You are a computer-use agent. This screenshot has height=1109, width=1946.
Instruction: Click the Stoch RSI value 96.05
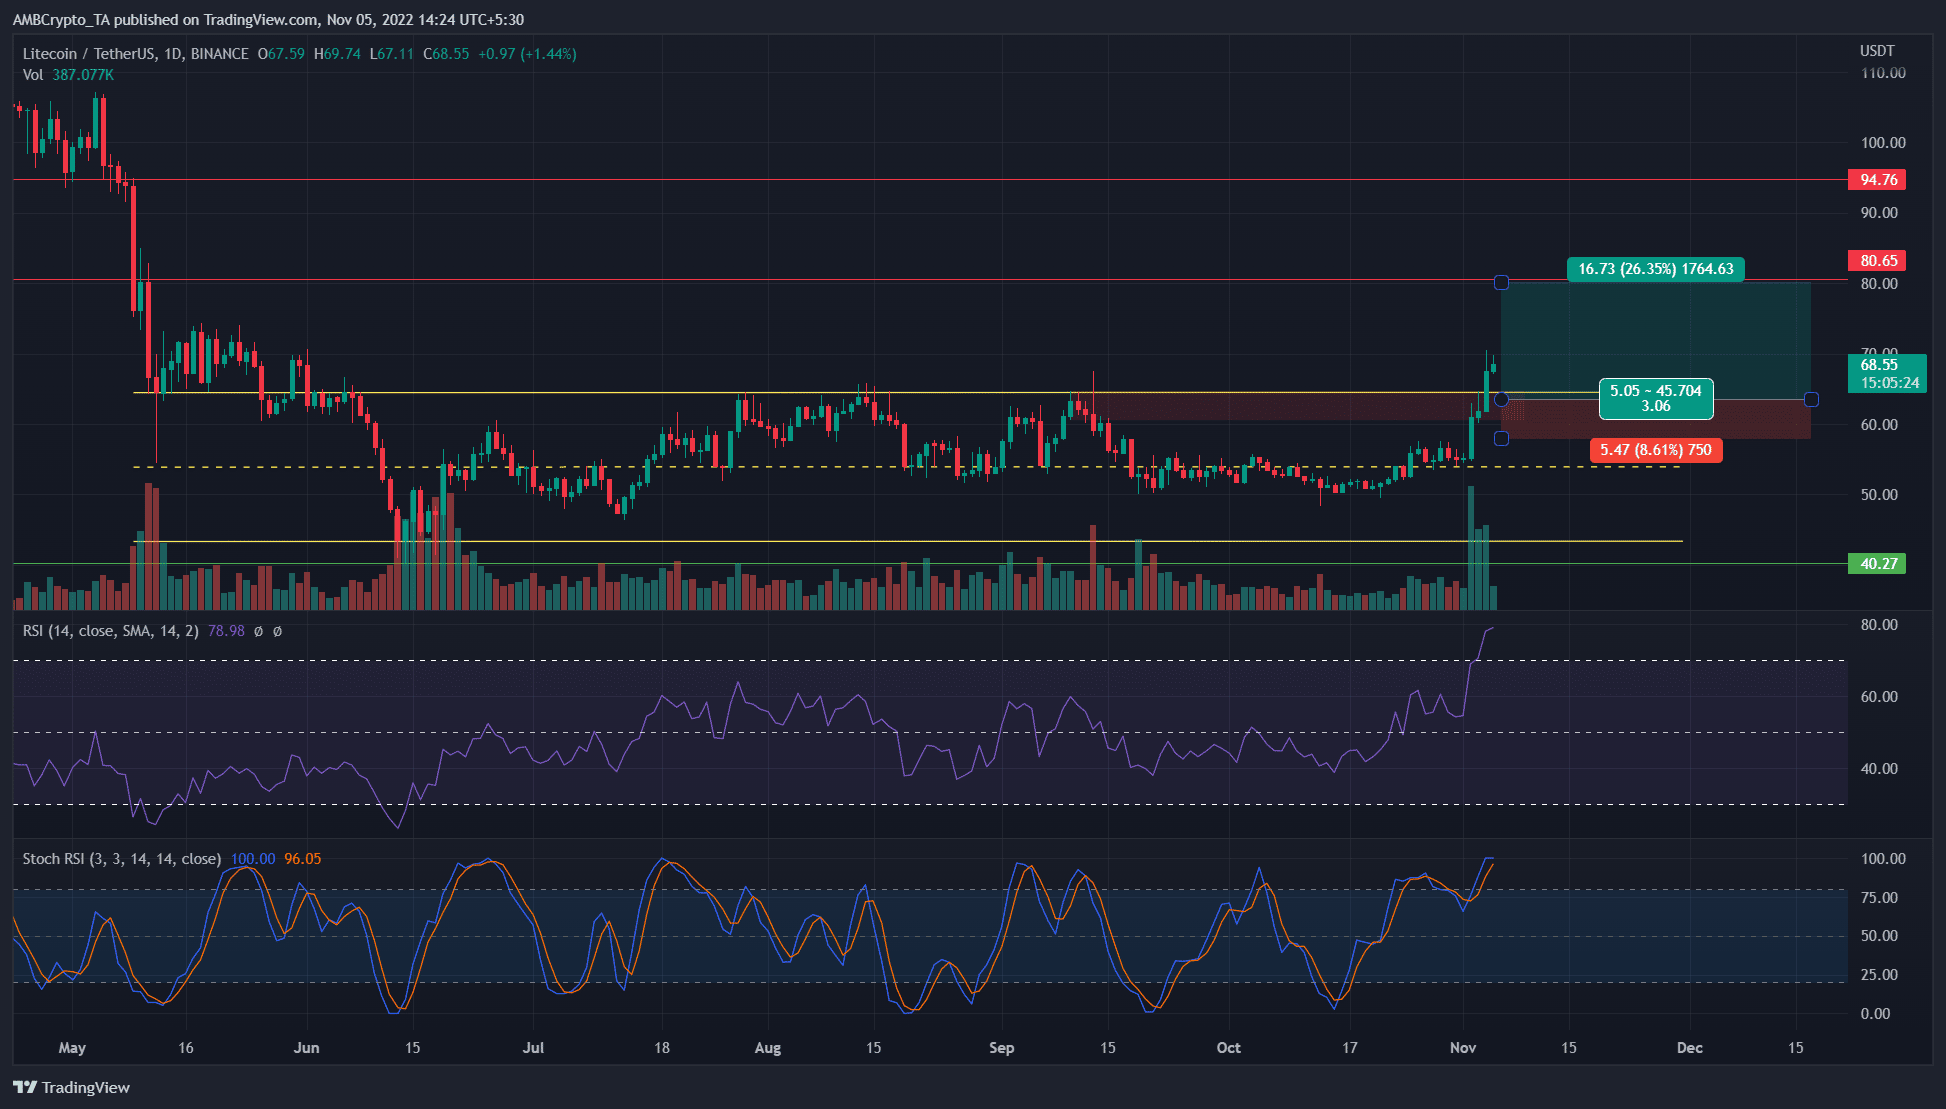click(303, 859)
